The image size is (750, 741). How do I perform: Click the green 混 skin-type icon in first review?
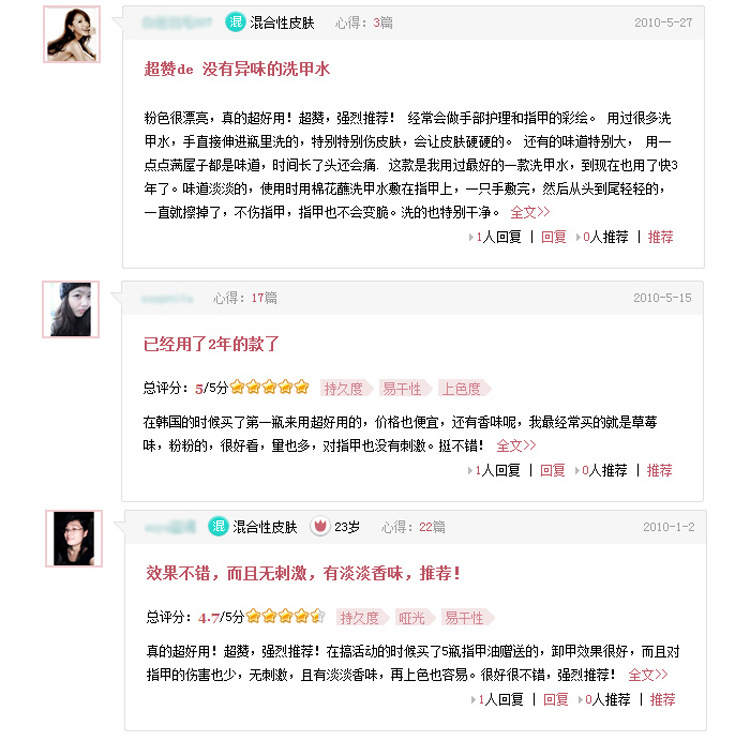click(235, 22)
